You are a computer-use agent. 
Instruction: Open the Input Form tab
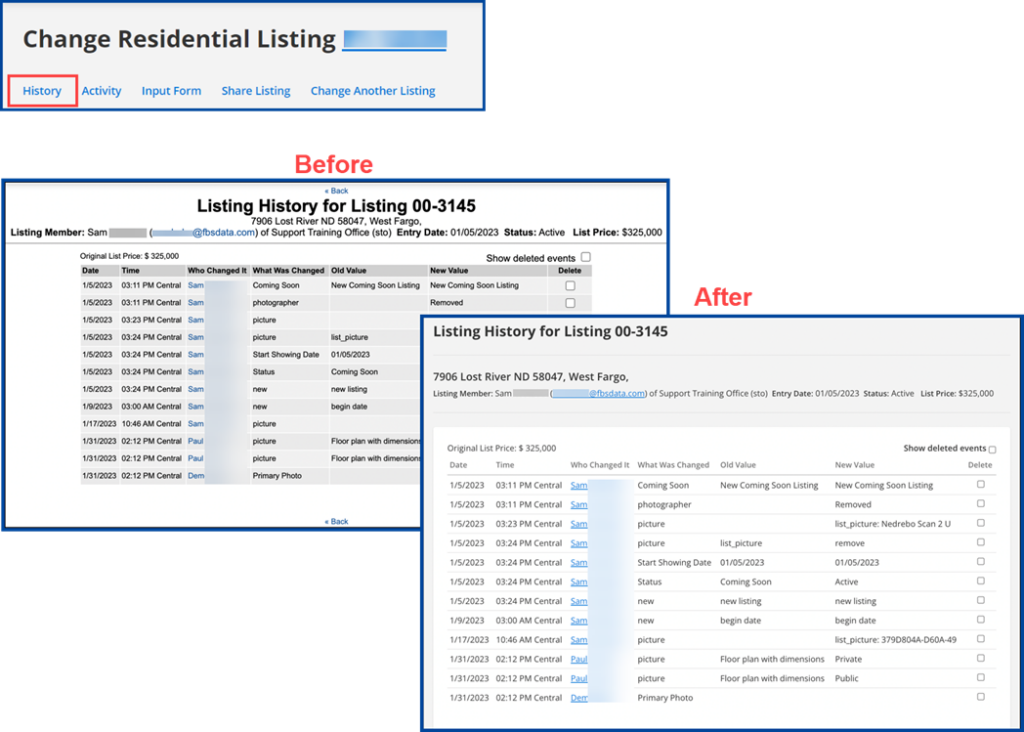[x=171, y=90]
